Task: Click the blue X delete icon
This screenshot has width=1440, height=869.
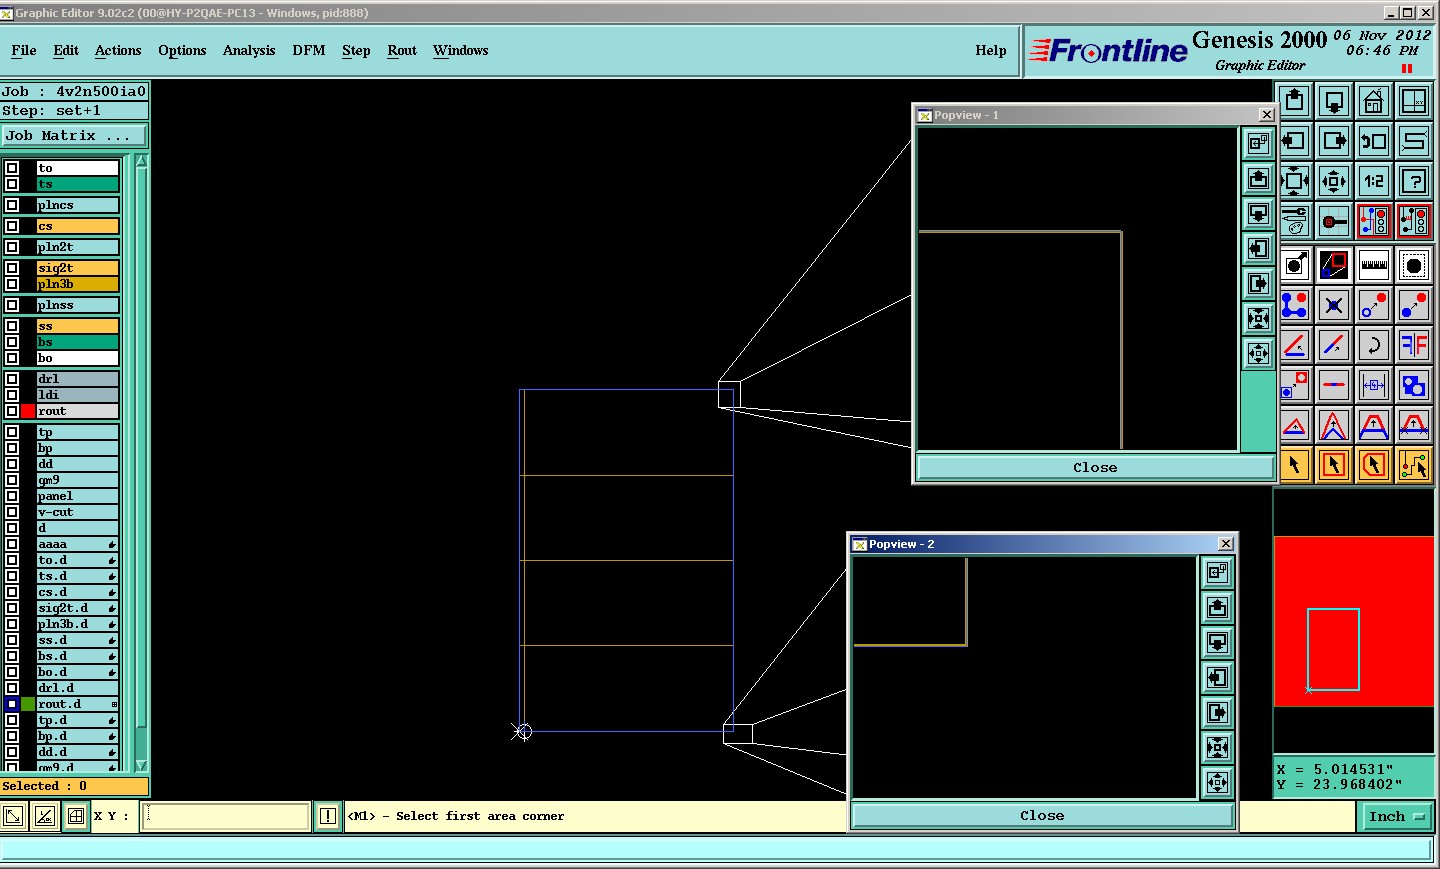Action: coord(1334,305)
